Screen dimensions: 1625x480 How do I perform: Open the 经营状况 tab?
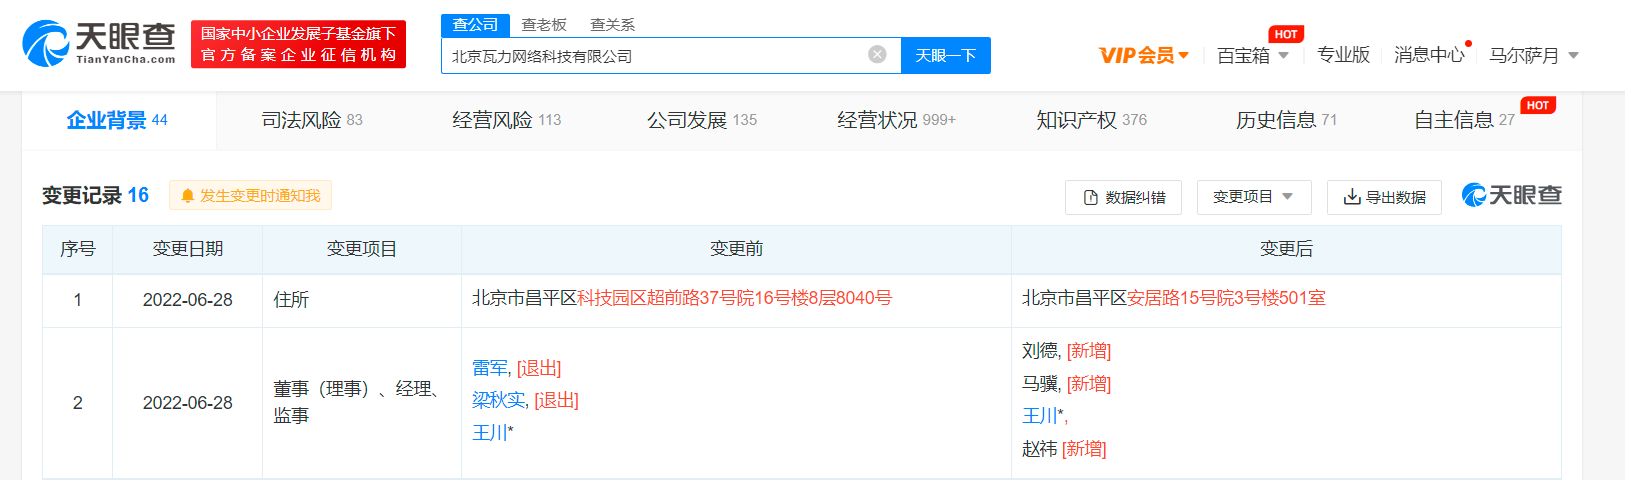[897, 120]
